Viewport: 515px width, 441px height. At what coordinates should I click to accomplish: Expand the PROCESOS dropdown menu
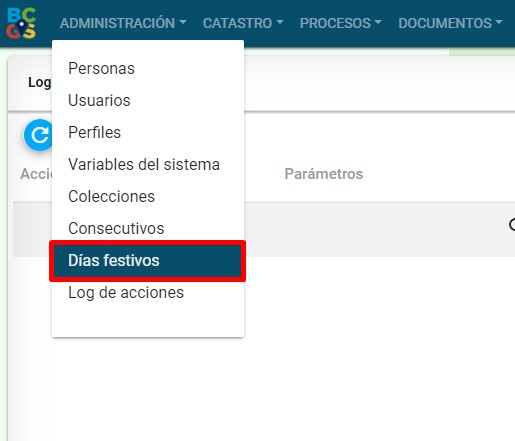click(340, 23)
